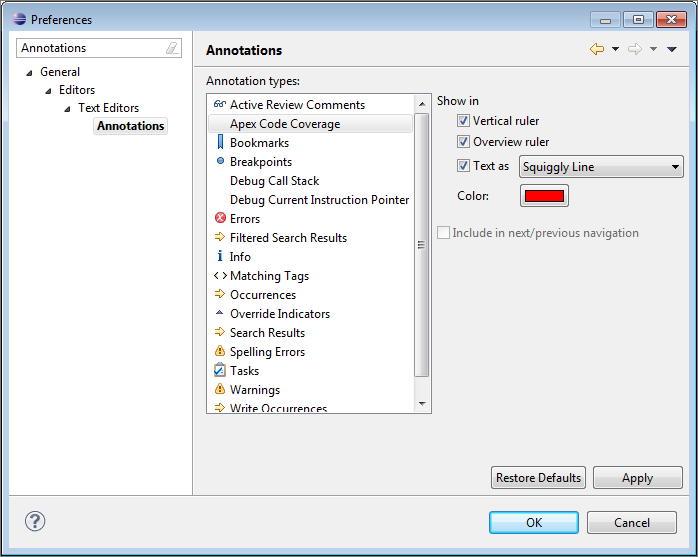Select Annotations in the preferences tree
This screenshot has width=698, height=557.
130,126
